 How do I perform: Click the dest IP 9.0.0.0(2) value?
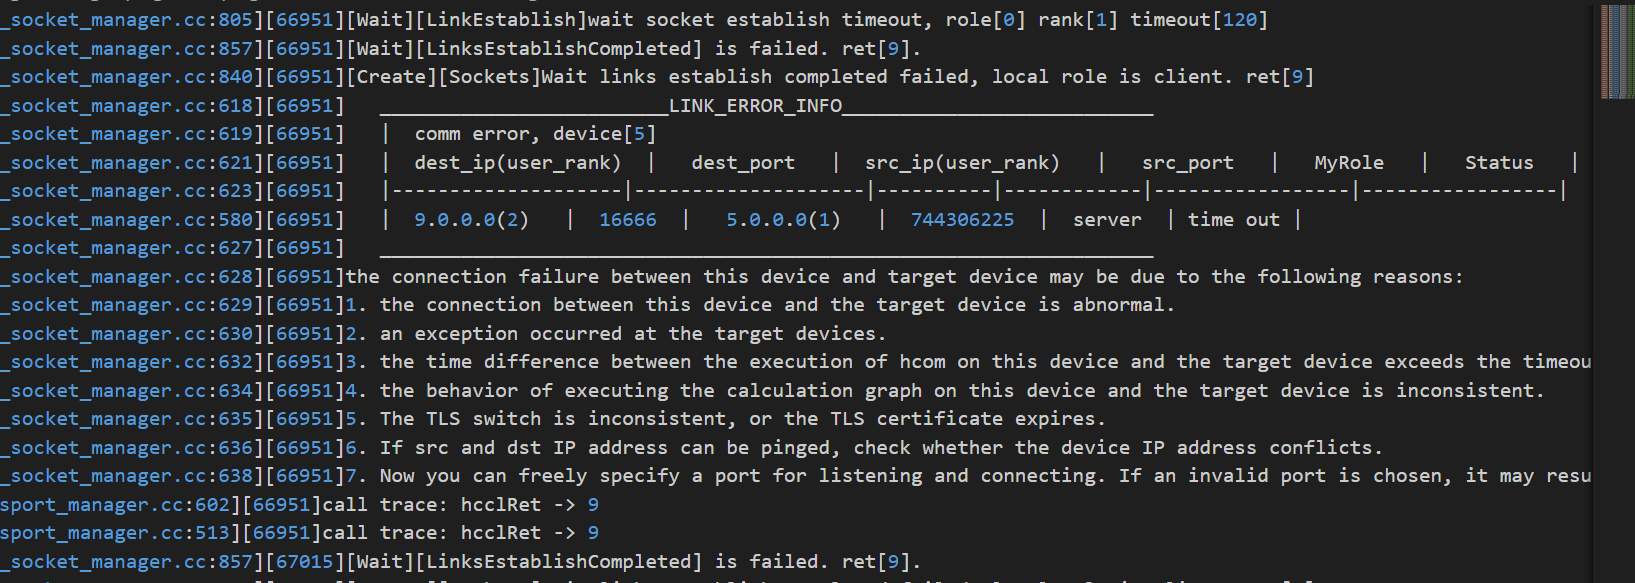point(471,220)
